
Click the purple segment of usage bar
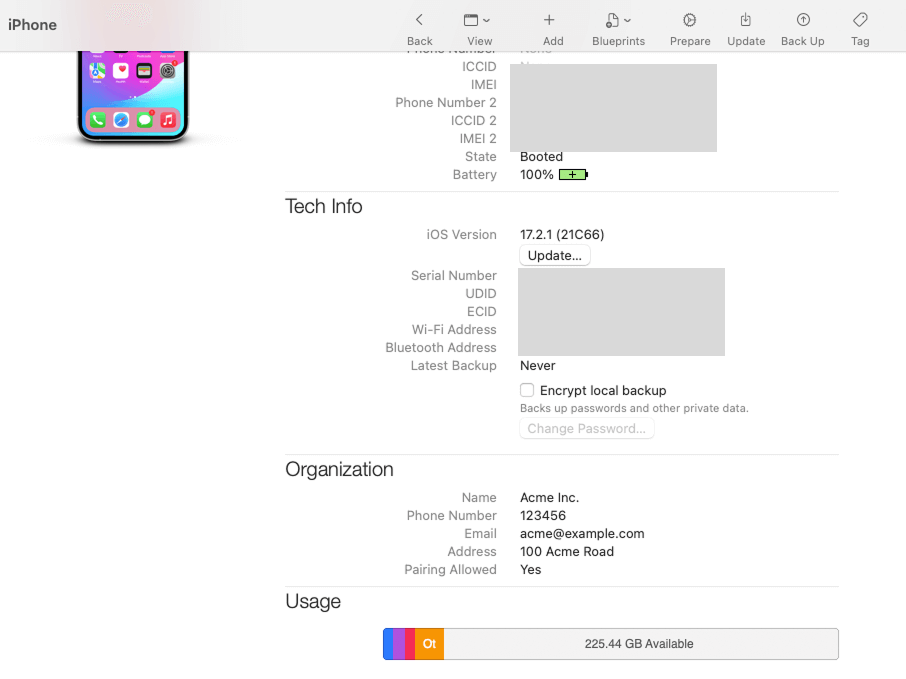(399, 644)
